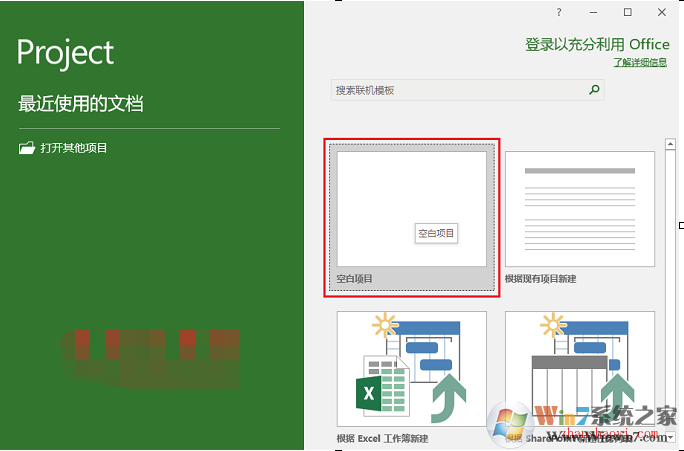
Task: Click the folder icon beside 打开其他项目
Action: pos(26,148)
